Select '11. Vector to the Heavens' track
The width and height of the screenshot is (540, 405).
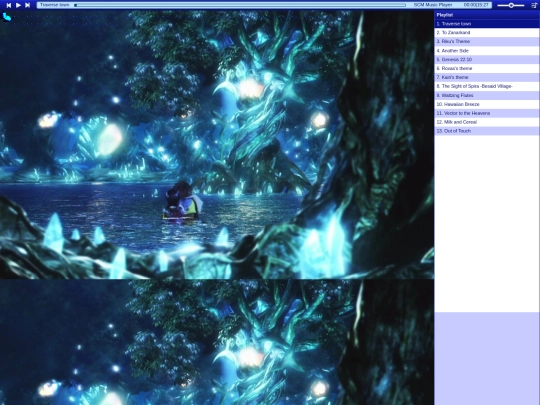point(487,113)
